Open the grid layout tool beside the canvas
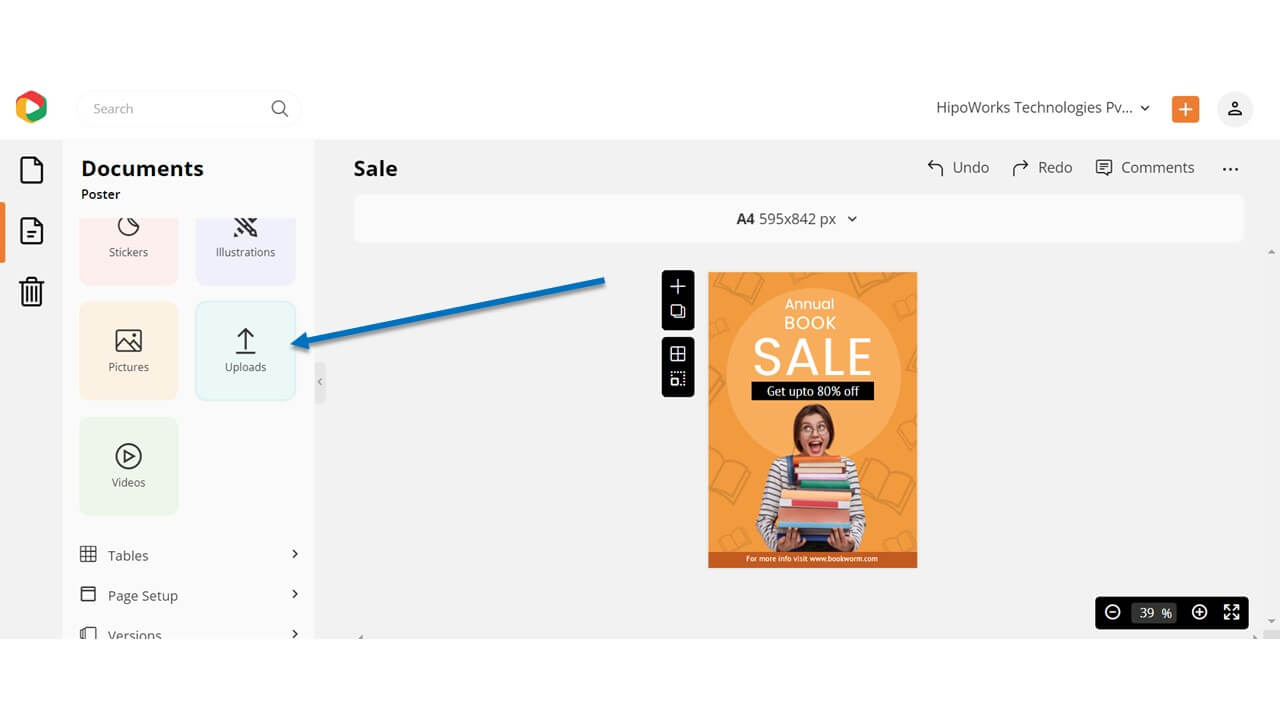Viewport: 1280px width, 720px height. tap(678, 355)
